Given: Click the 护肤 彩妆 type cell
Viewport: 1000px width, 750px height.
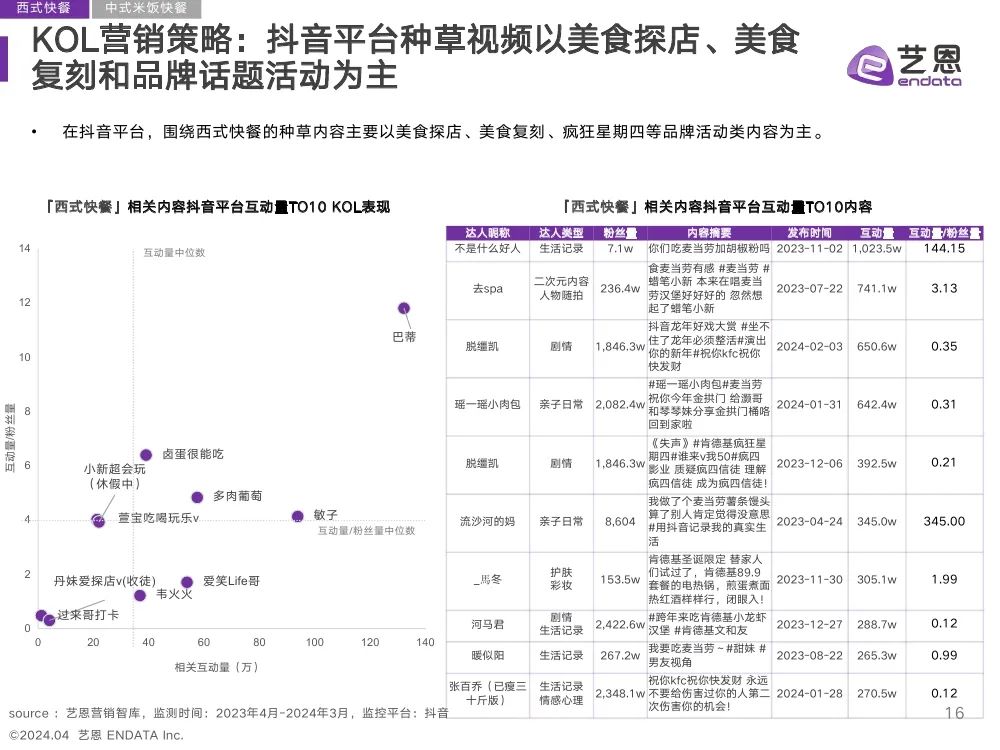Looking at the screenshot, I should 561,579.
